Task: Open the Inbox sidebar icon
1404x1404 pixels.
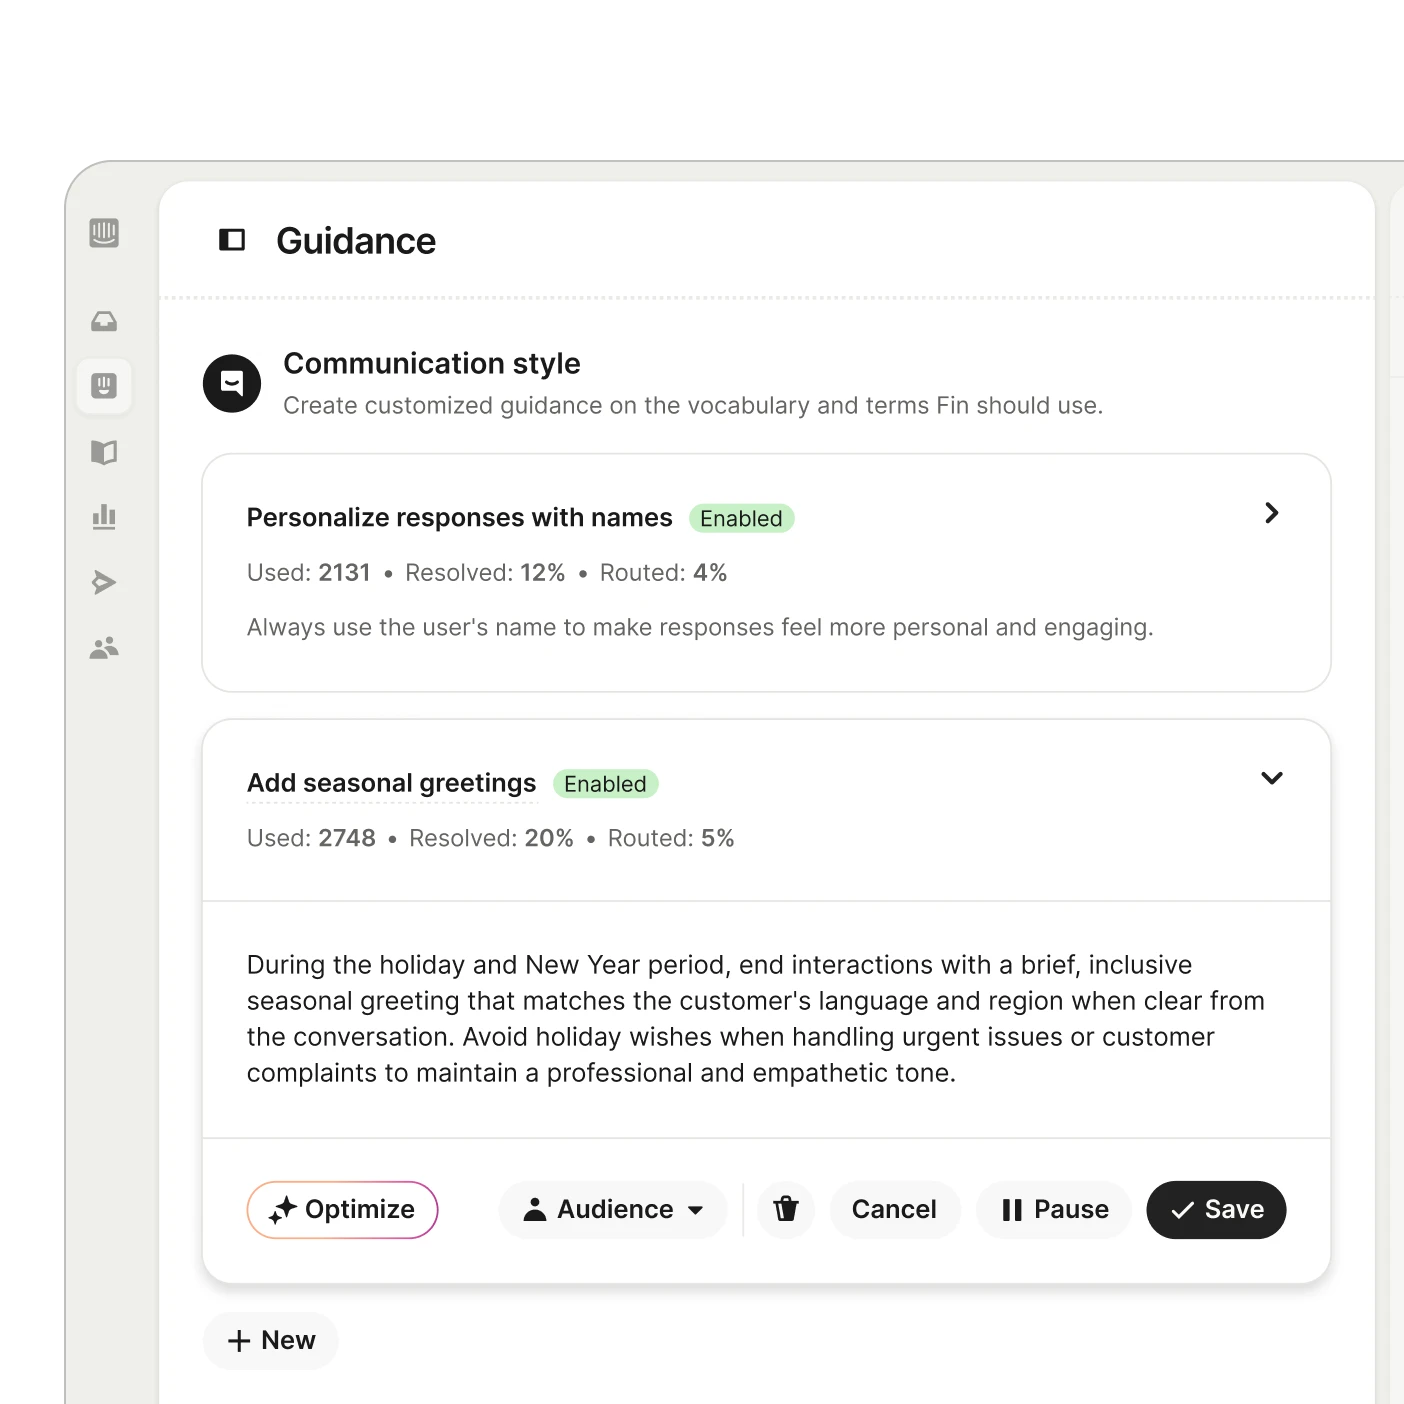Action: tap(104, 322)
